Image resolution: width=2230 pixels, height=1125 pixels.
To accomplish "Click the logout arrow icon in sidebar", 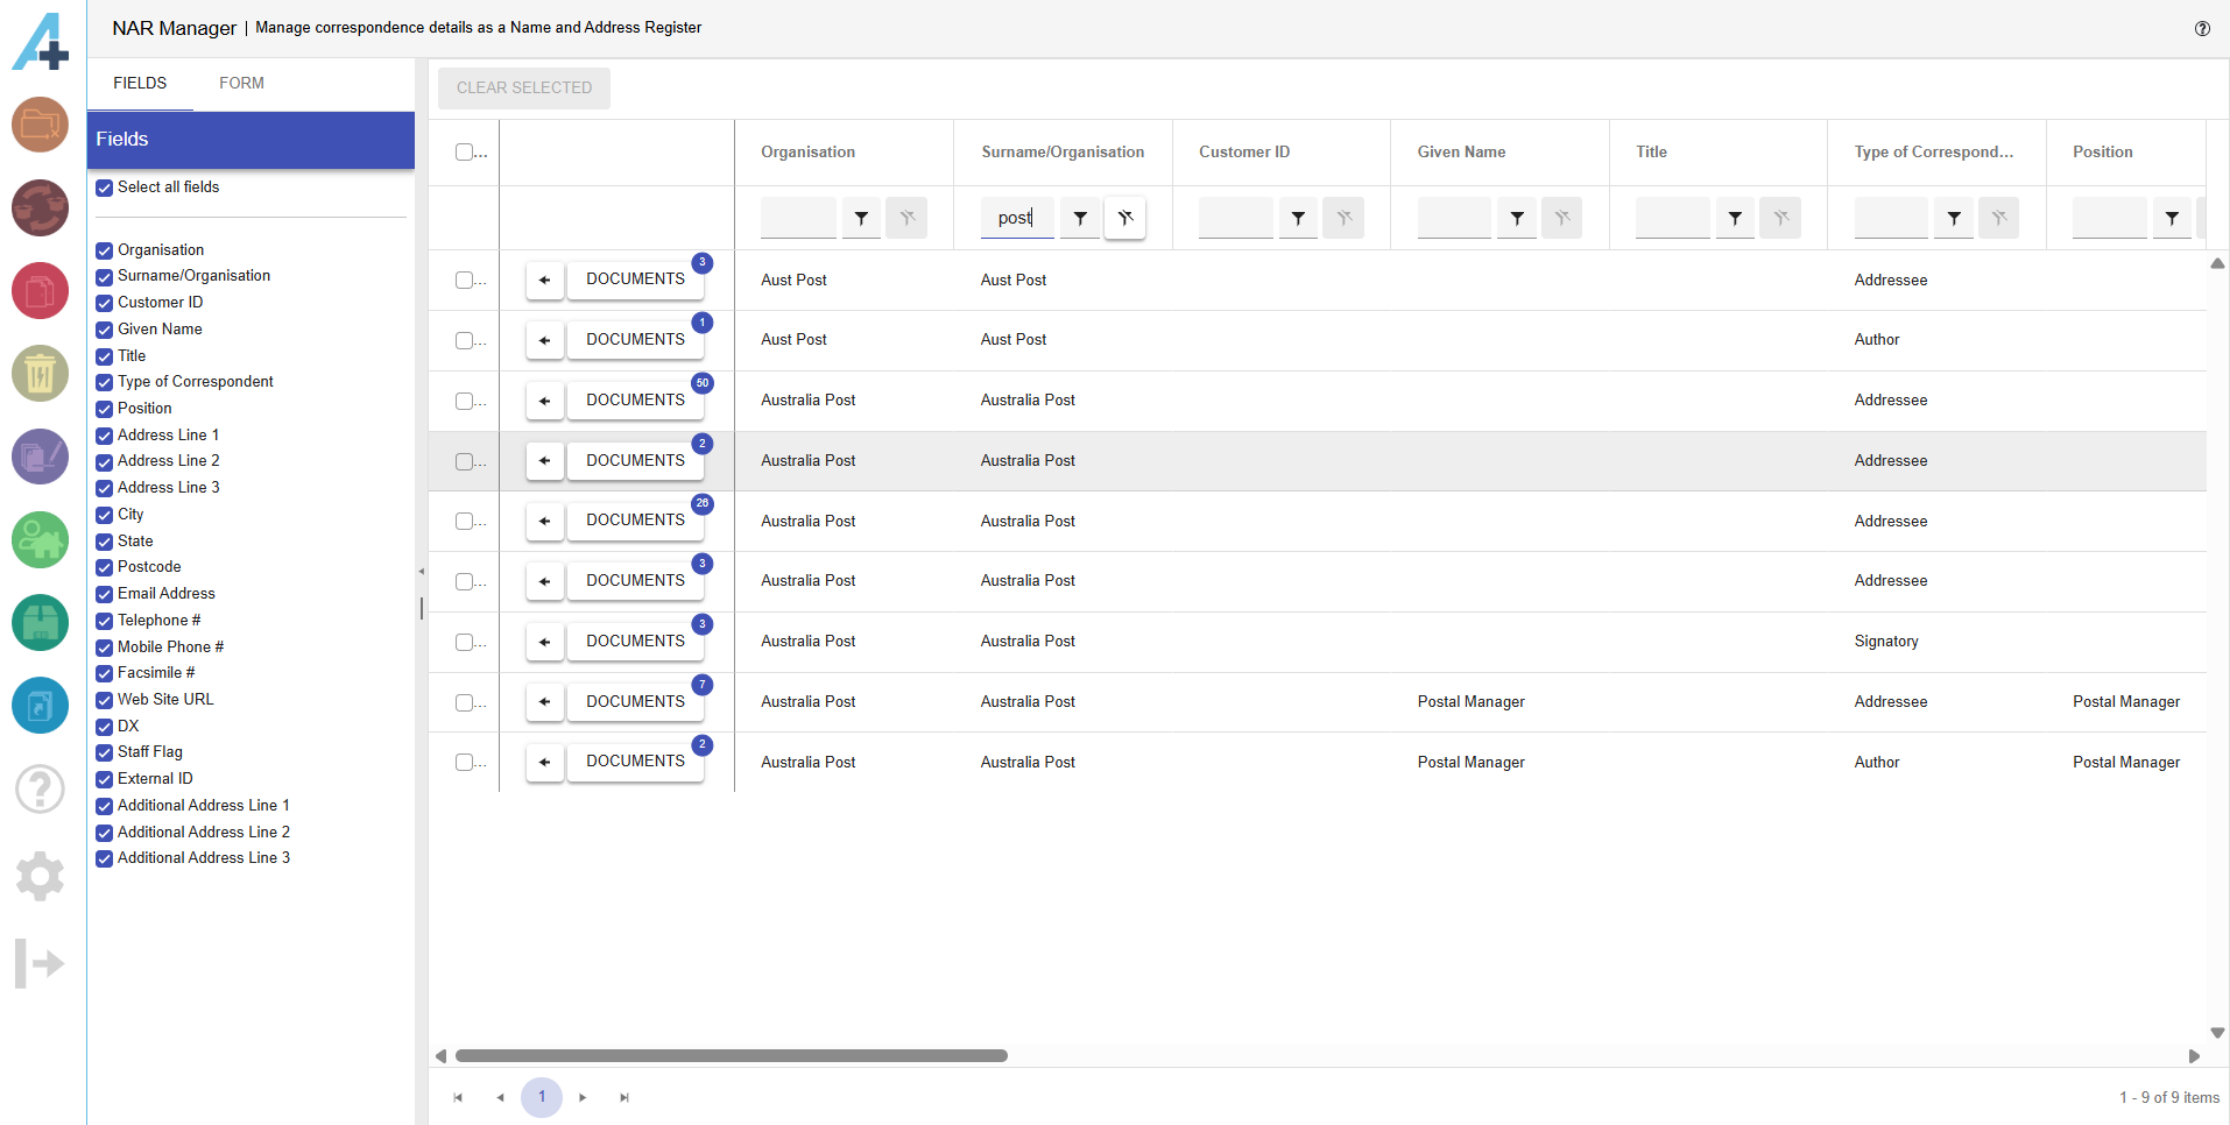I will point(40,963).
